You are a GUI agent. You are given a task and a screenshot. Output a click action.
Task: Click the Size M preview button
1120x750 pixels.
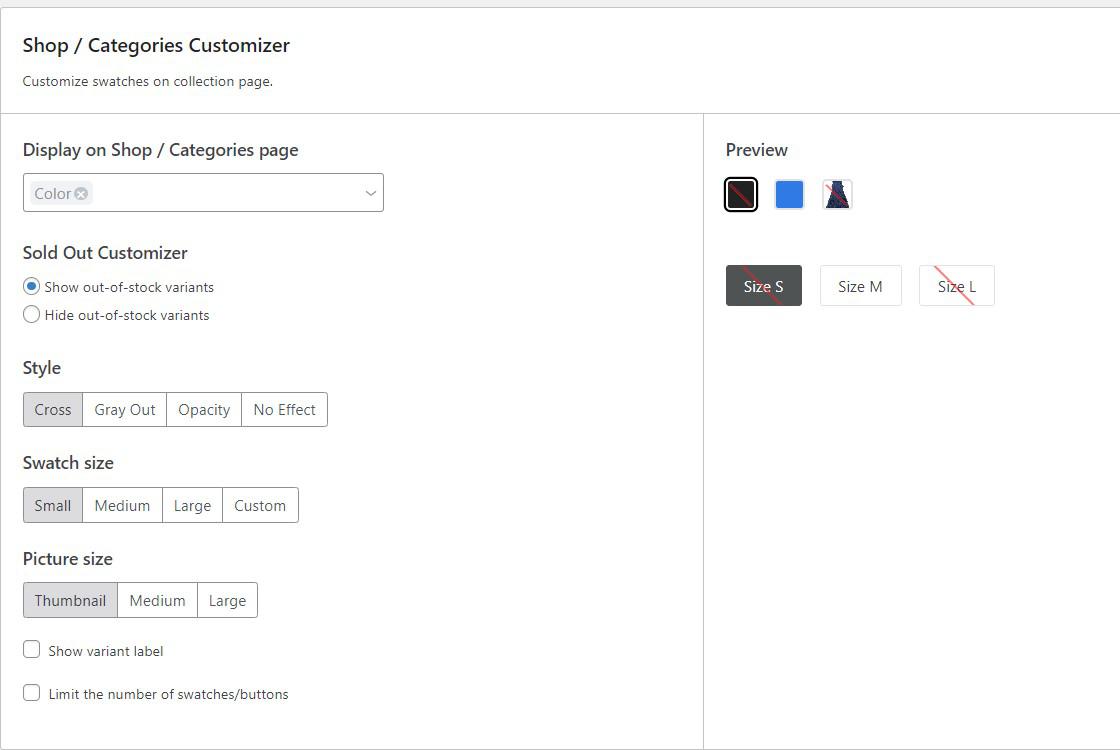[860, 285]
